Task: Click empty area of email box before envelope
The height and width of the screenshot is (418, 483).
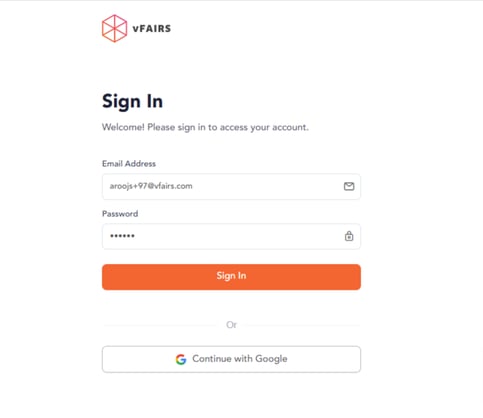Action: pyautogui.click(x=267, y=186)
